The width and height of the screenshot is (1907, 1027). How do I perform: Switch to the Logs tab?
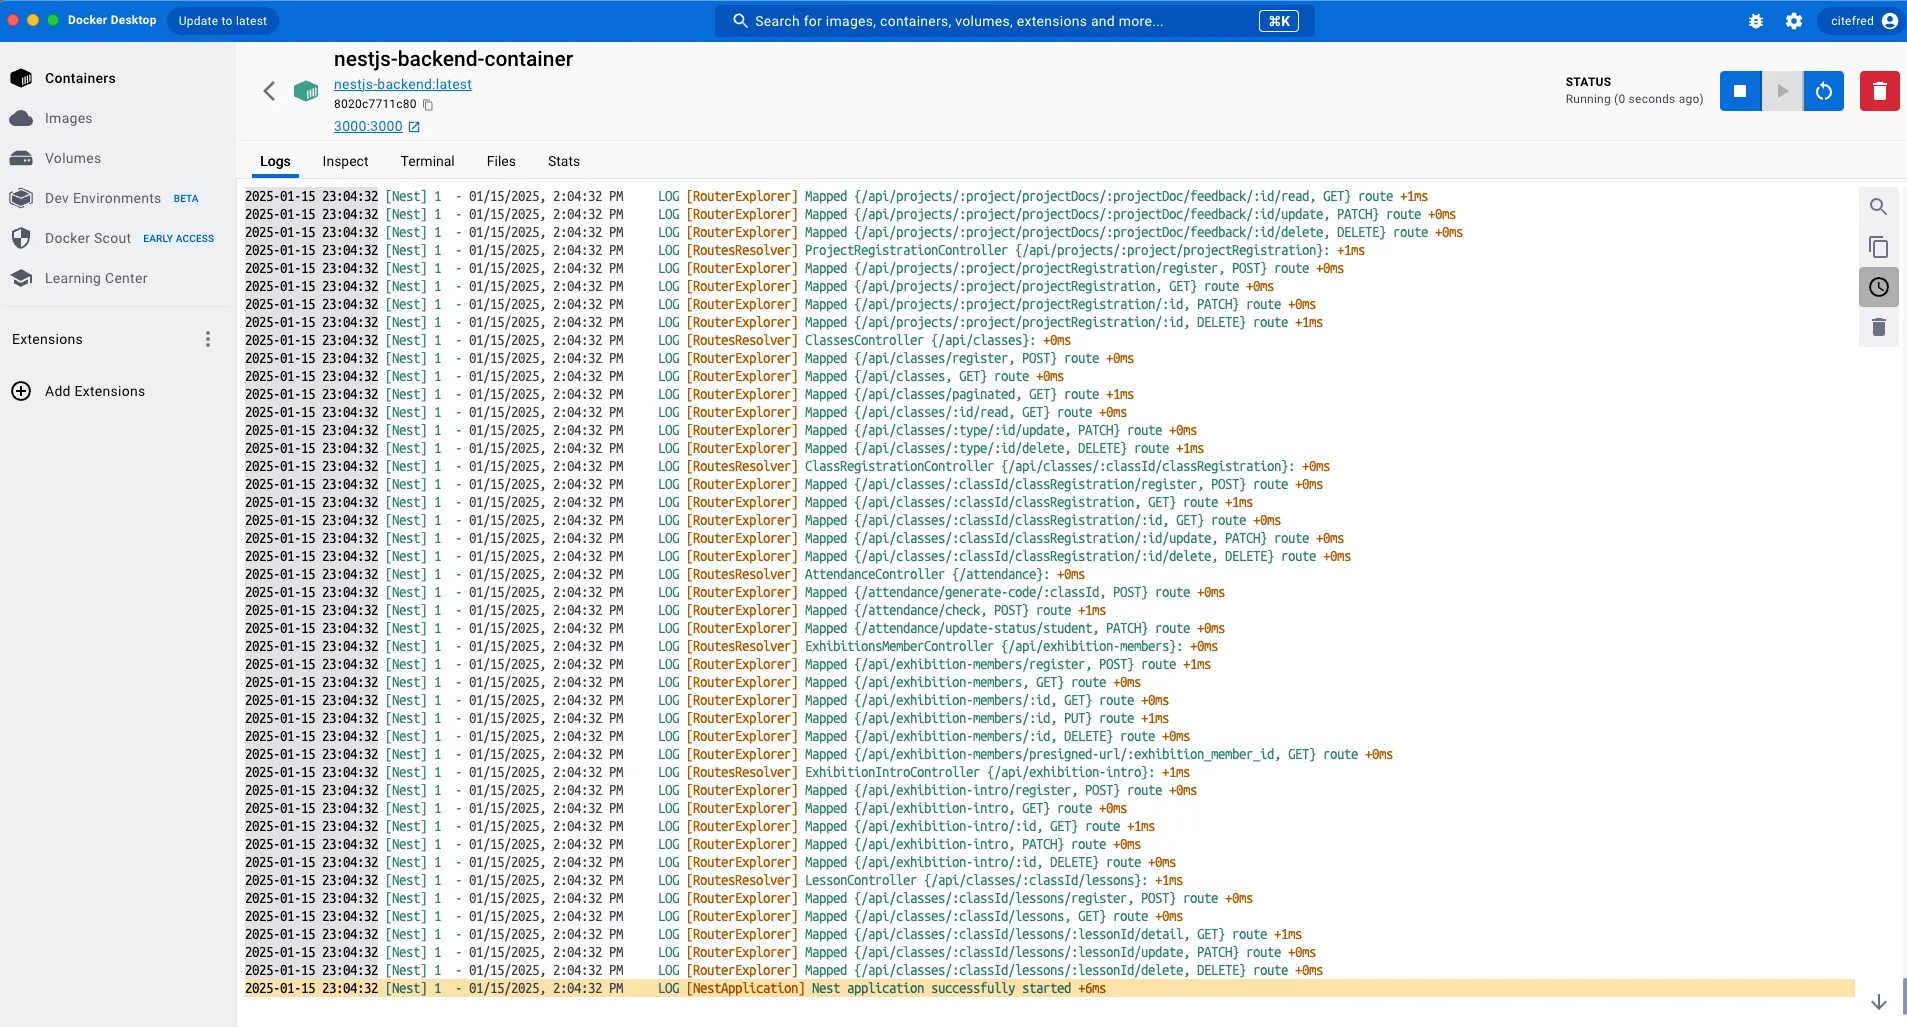[x=275, y=161]
